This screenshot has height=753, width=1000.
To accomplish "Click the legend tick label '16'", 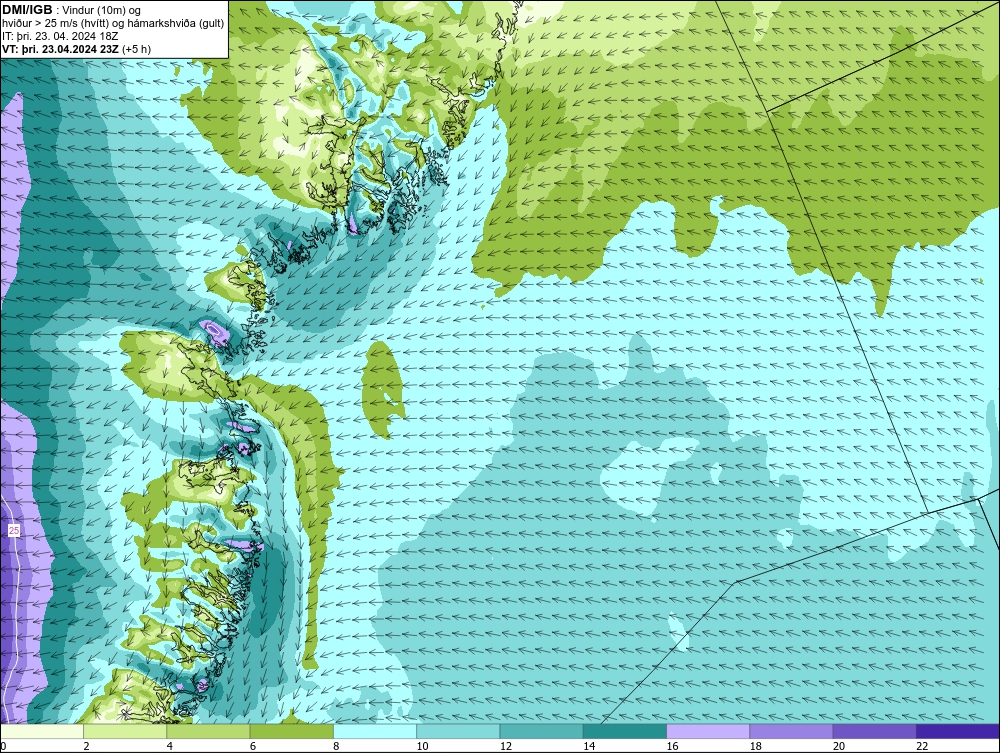I will point(672,746).
